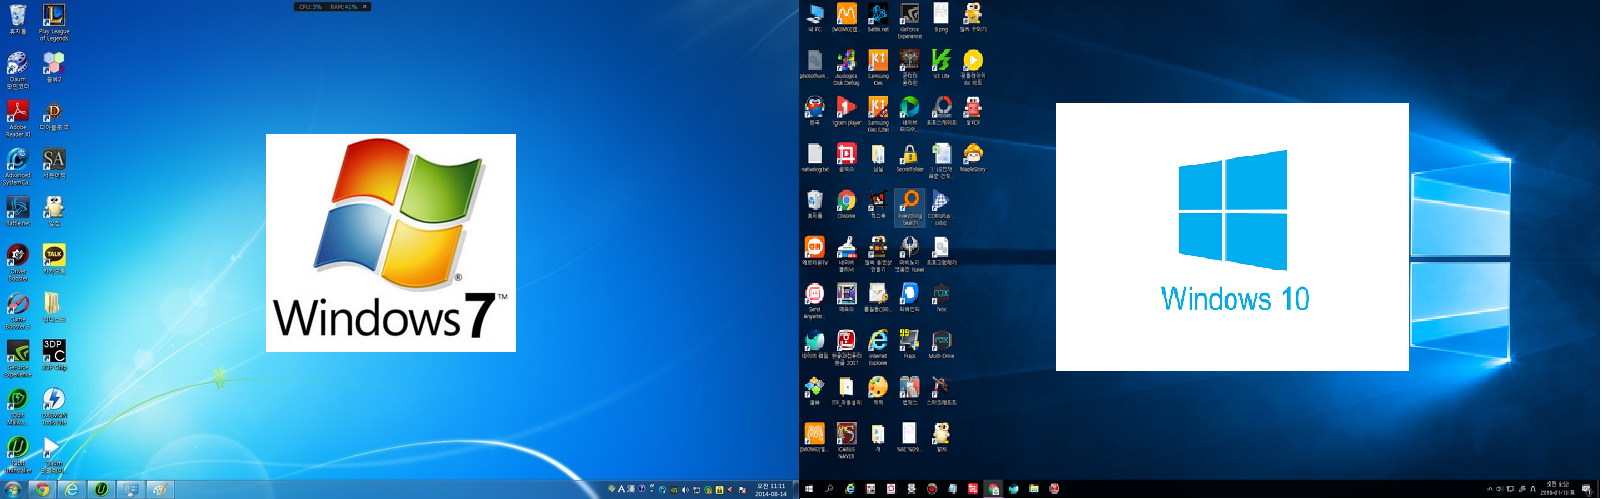Open GeForce Experience on Windows 10 desktop
Image resolution: width=1602 pixels, height=499 pixels.
coord(910,20)
